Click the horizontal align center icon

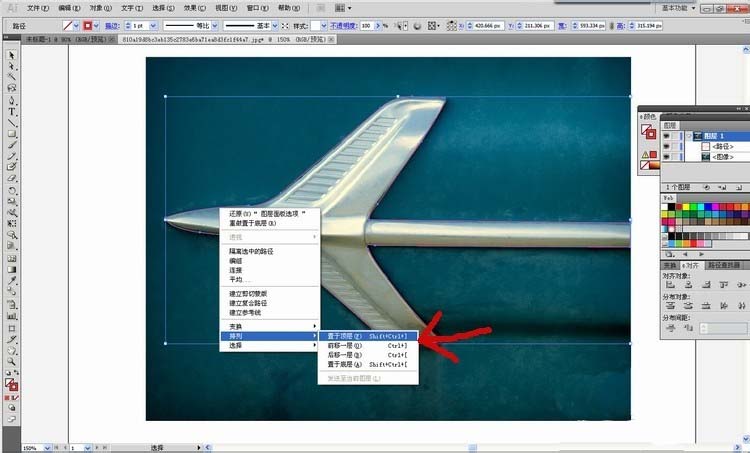pyautogui.click(x=688, y=285)
